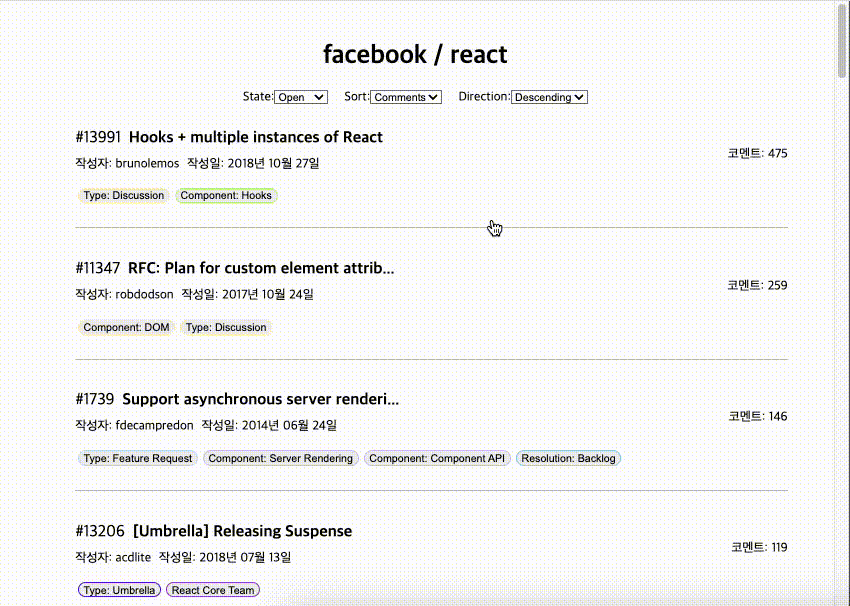Click author name brunolemos
850x606 pixels.
point(147,163)
